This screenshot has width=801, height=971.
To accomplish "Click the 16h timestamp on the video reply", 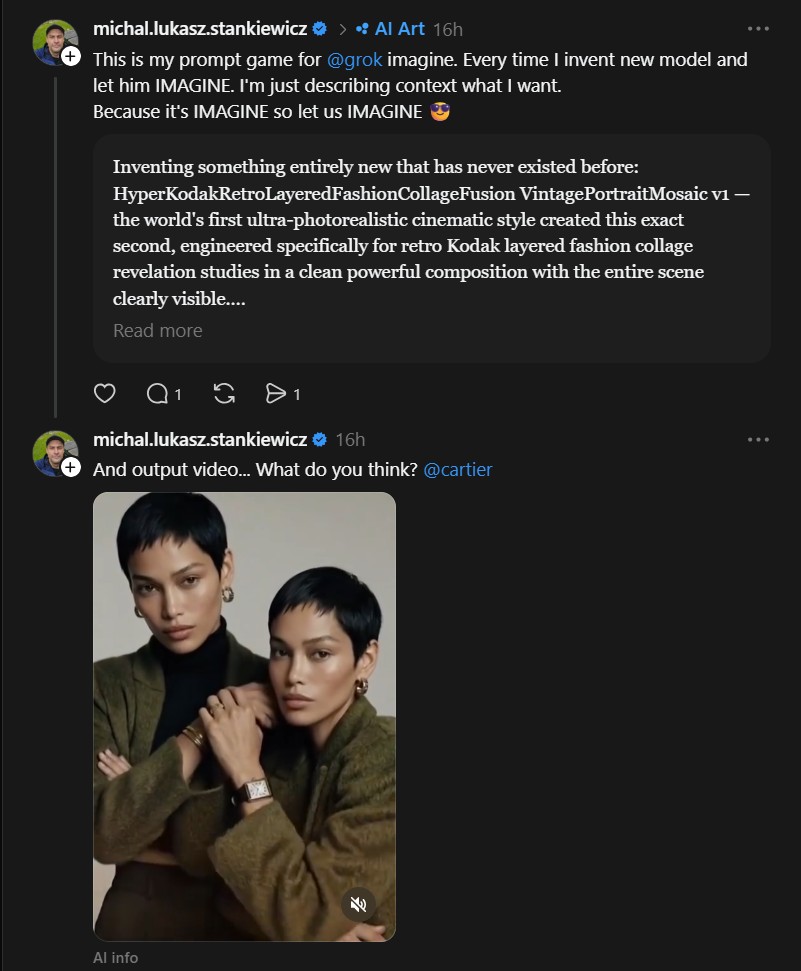I will click(350, 439).
